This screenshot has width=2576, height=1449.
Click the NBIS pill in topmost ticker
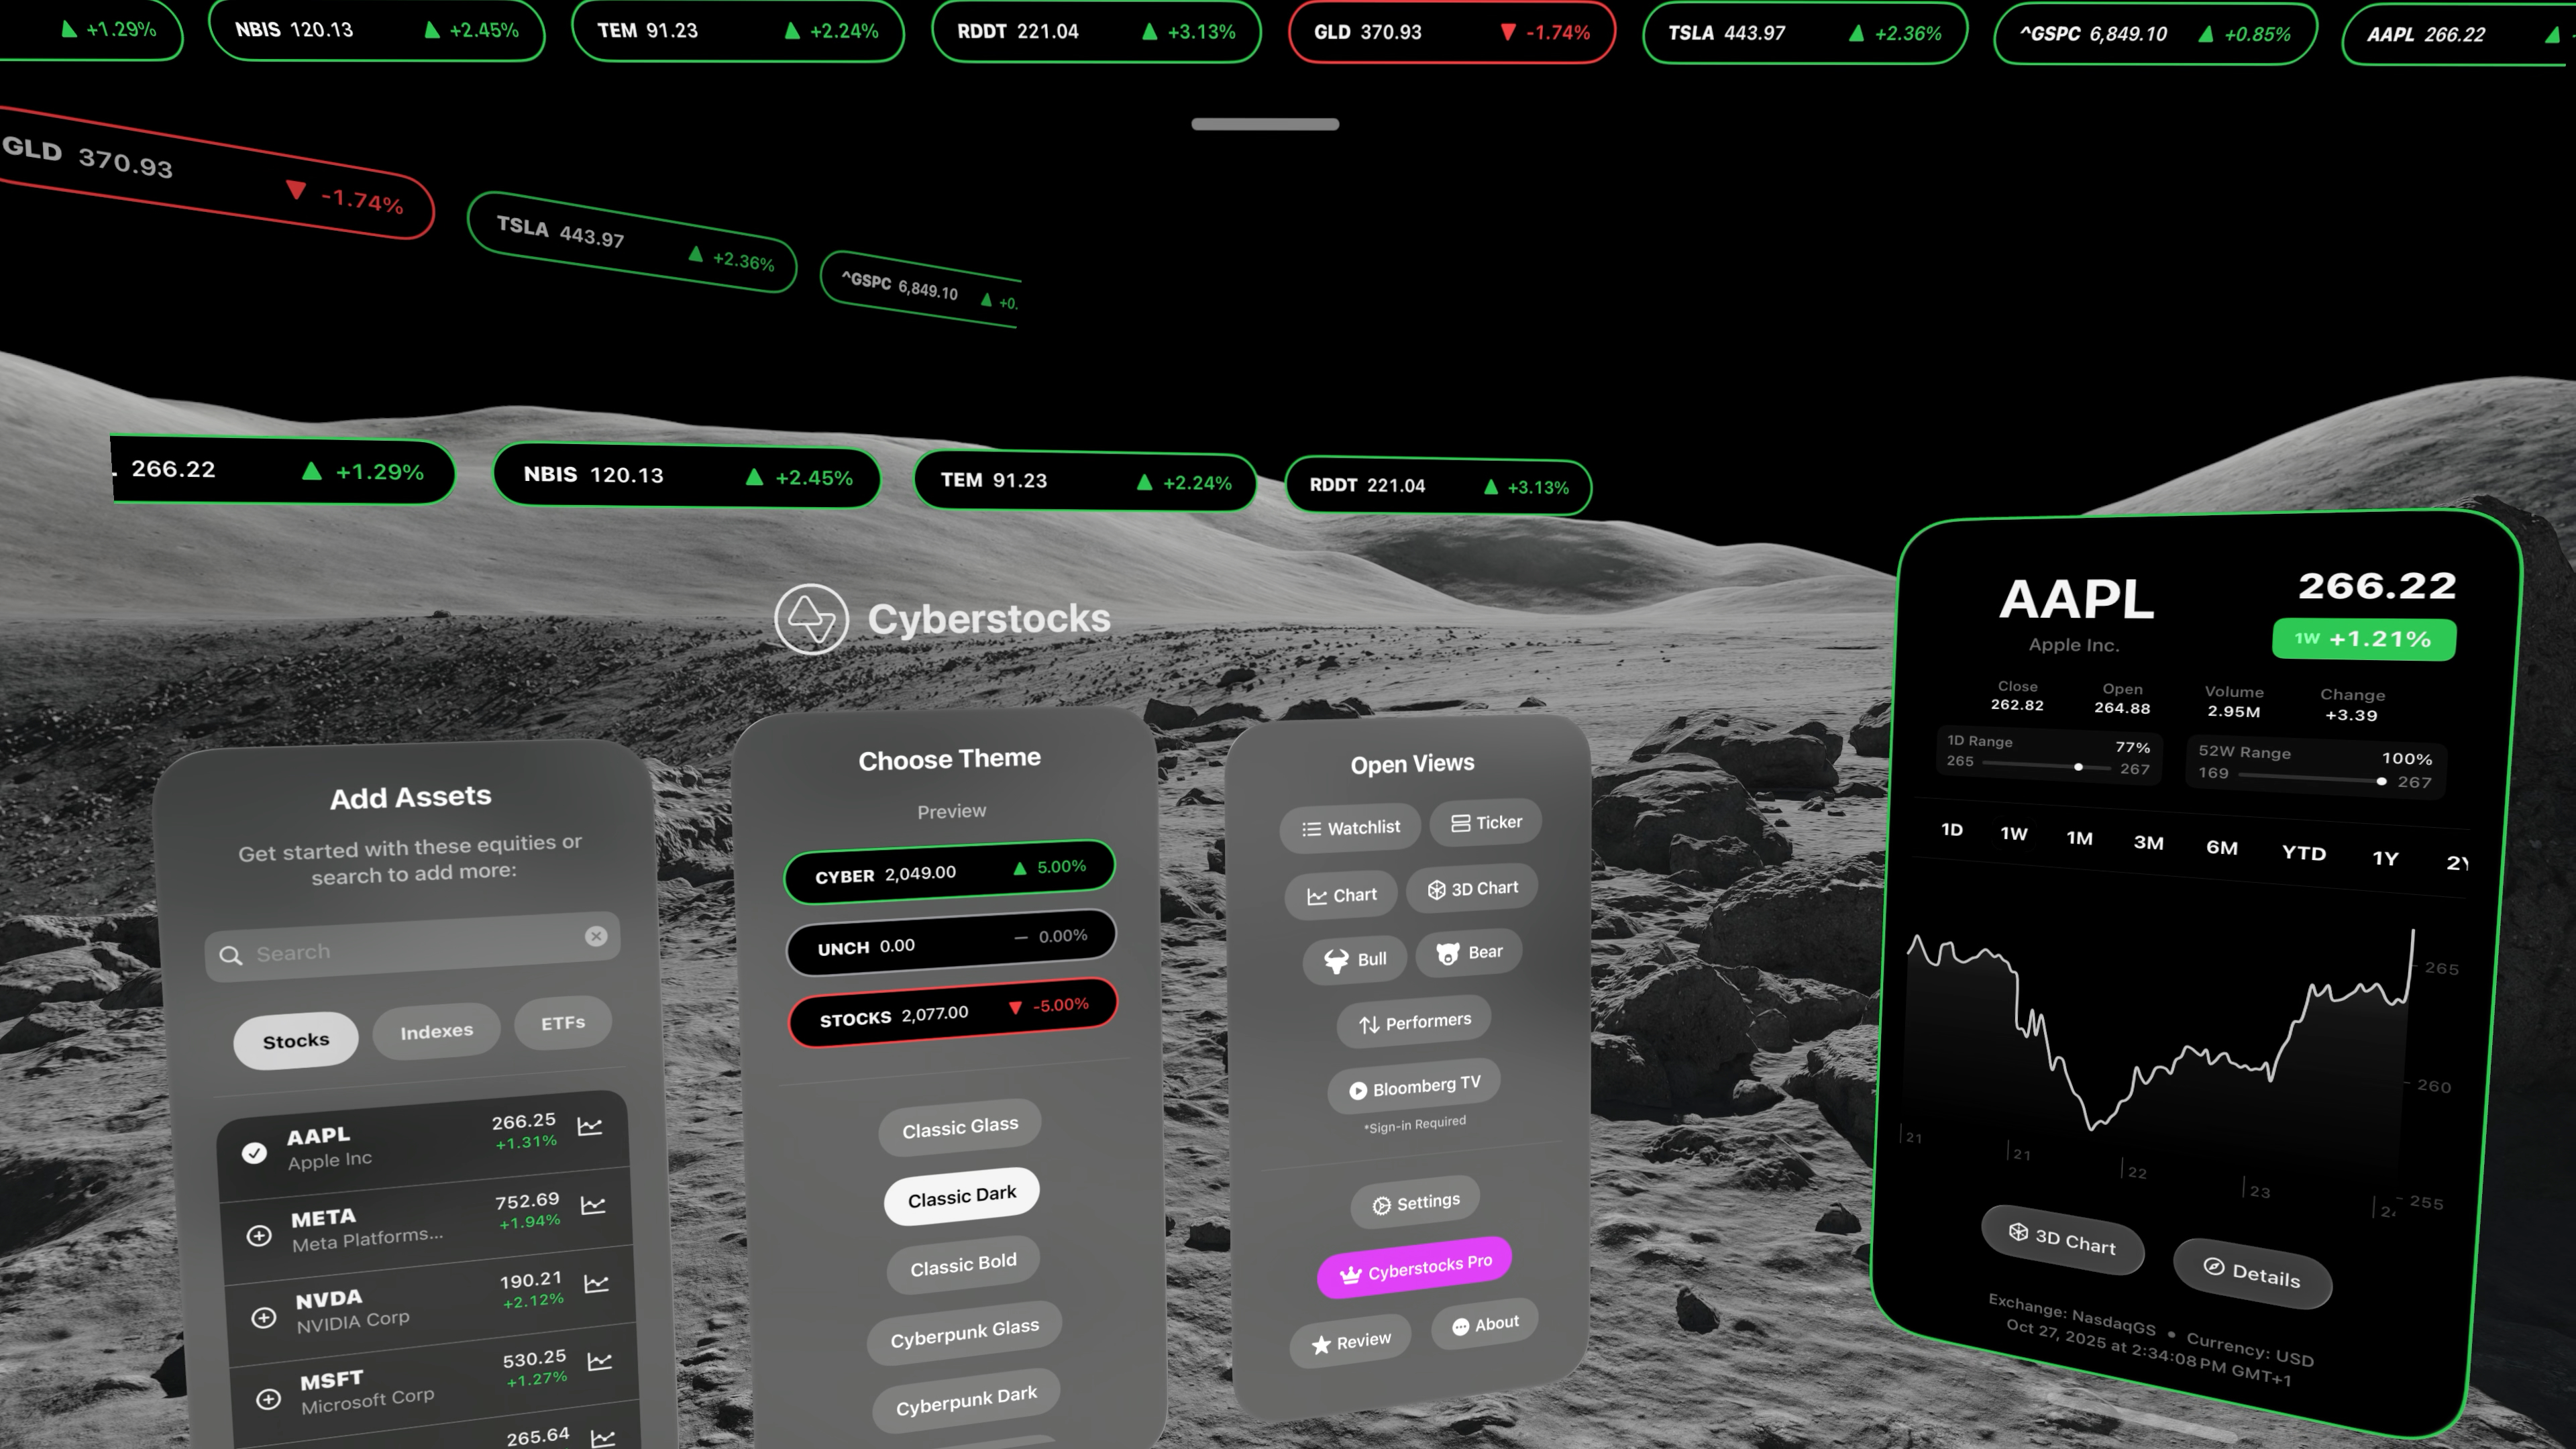click(x=376, y=30)
